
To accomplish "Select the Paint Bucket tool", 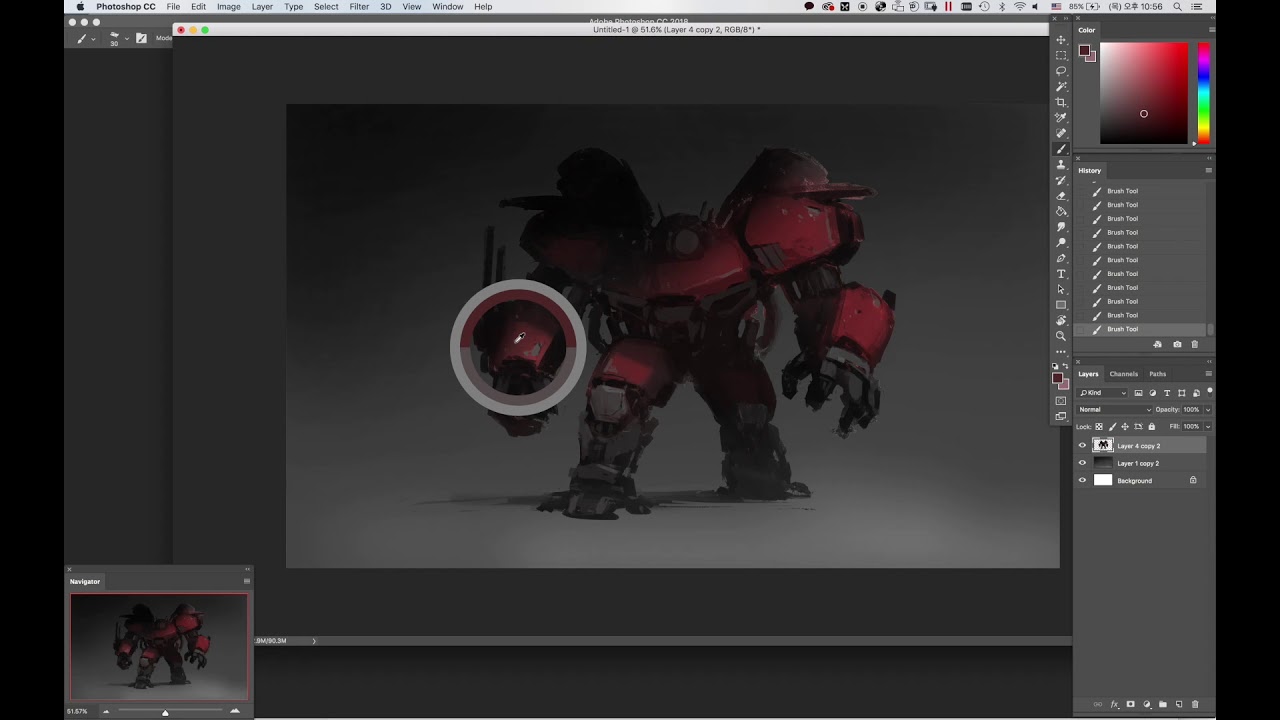I will (x=1061, y=211).
